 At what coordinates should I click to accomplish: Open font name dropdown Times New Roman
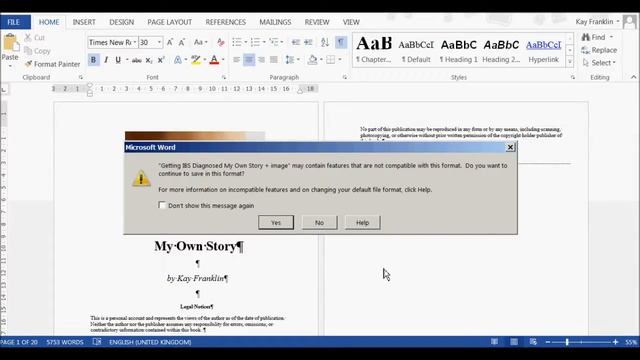pyautogui.click(x=135, y=42)
